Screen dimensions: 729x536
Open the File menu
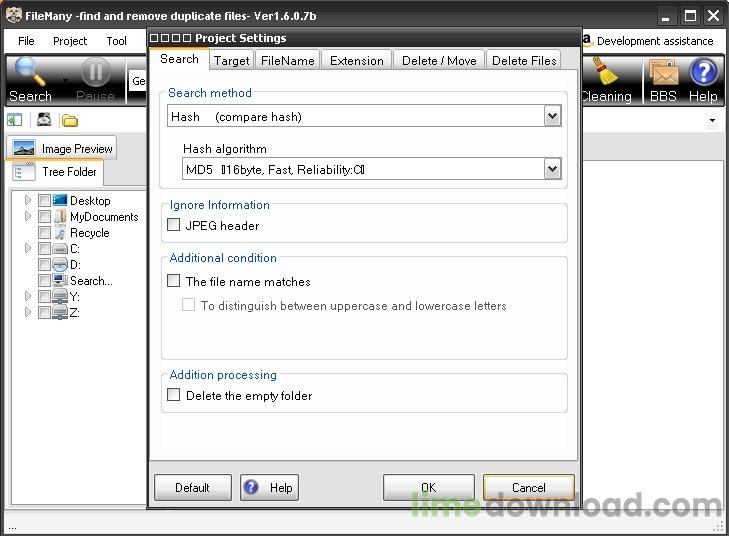tap(26, 41)
